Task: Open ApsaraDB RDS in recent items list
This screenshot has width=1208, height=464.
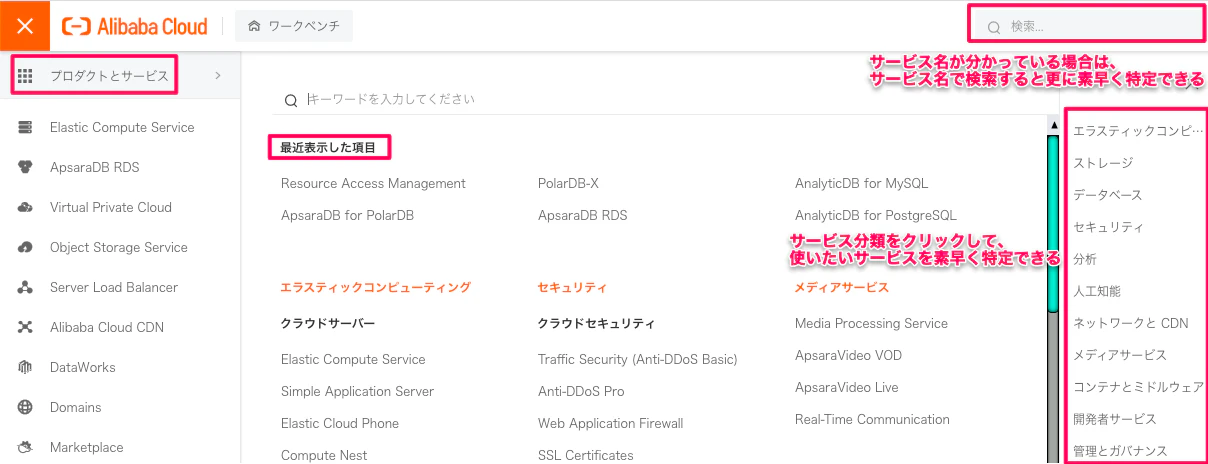Action: point(583,216)
